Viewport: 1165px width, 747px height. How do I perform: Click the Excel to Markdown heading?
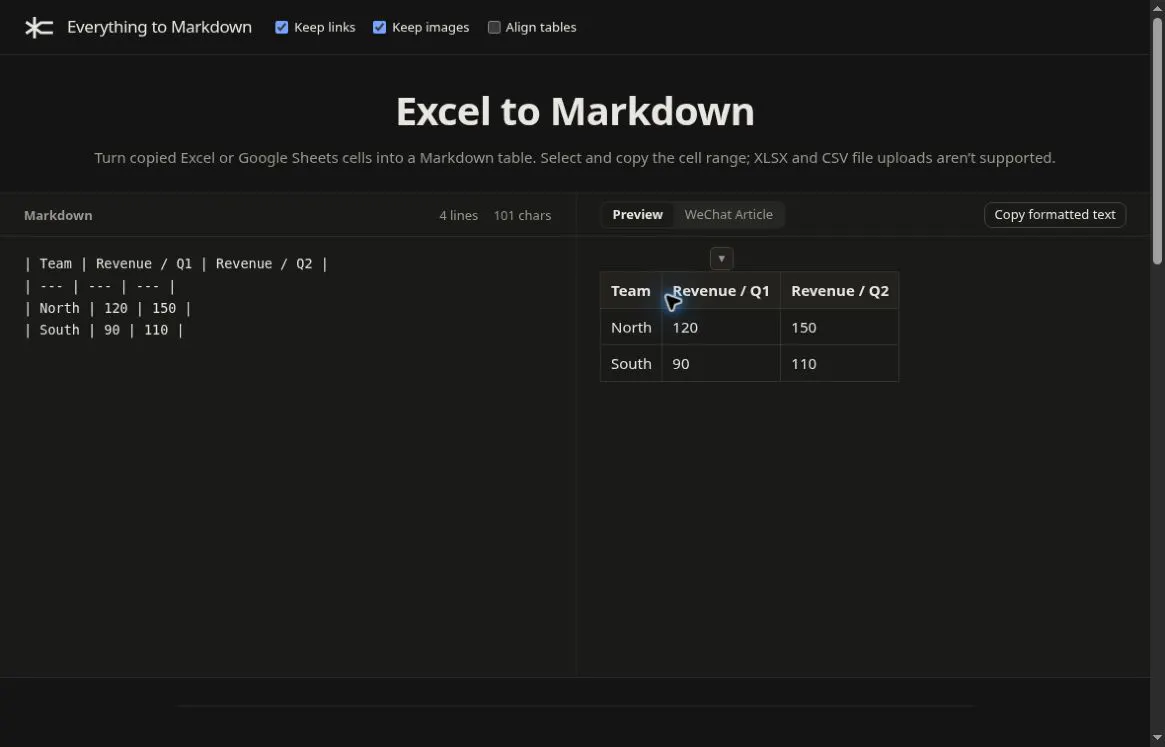point(575,111)
